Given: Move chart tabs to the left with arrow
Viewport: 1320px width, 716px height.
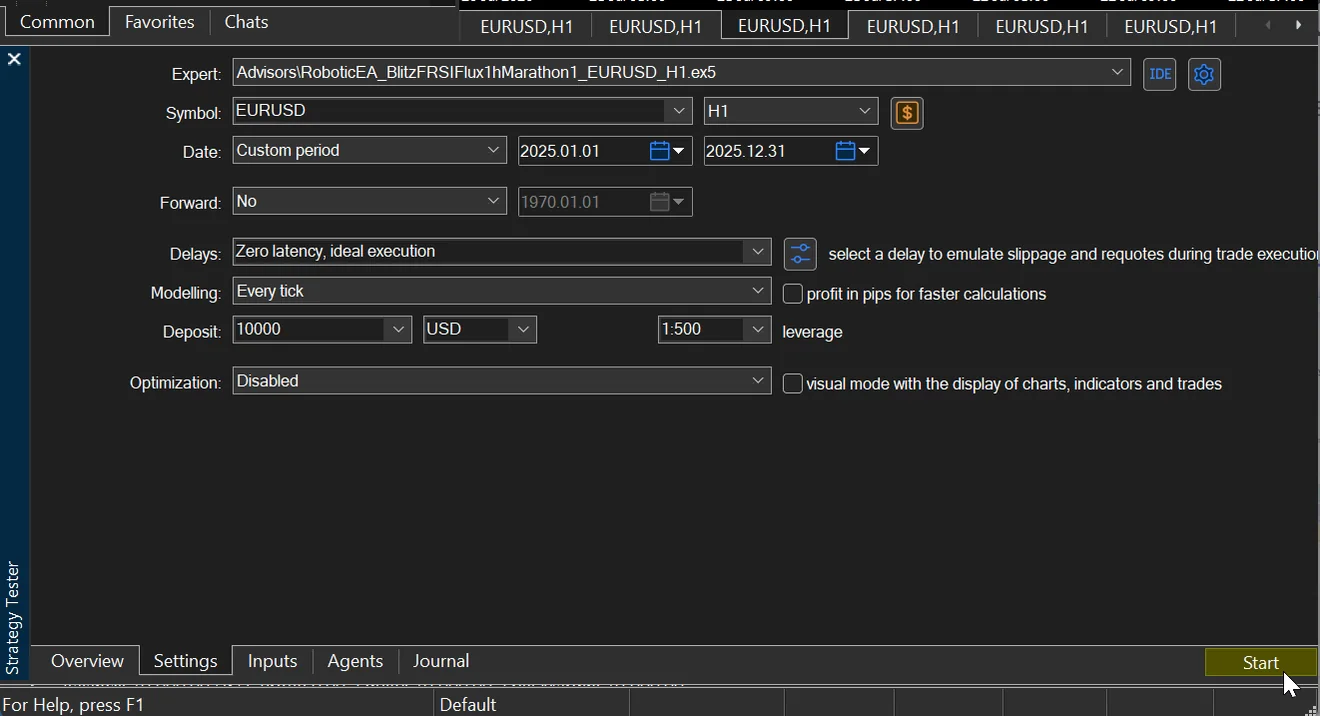Looking at the screenshot, I should [1268, 25].
